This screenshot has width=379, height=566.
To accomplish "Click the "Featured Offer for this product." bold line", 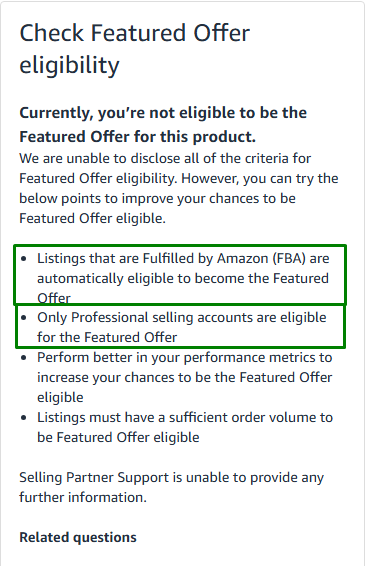I will pos(138,137).
